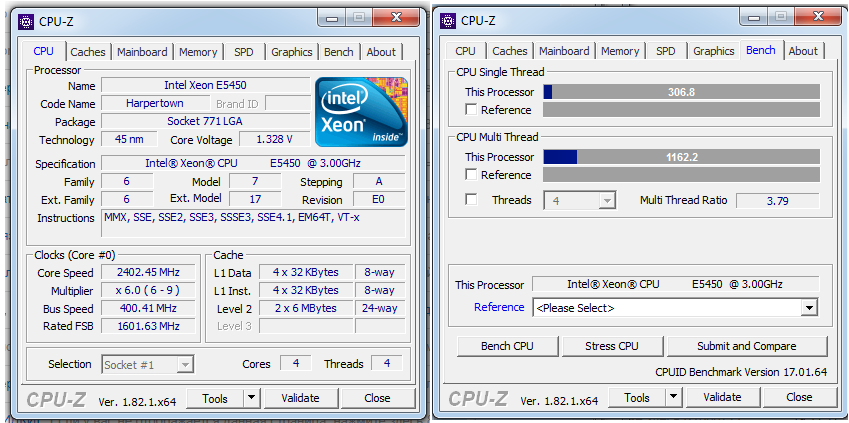Switch to CPU tab in right Bench window
This screenshot has height=423, width=849.
tap(465, 51)
